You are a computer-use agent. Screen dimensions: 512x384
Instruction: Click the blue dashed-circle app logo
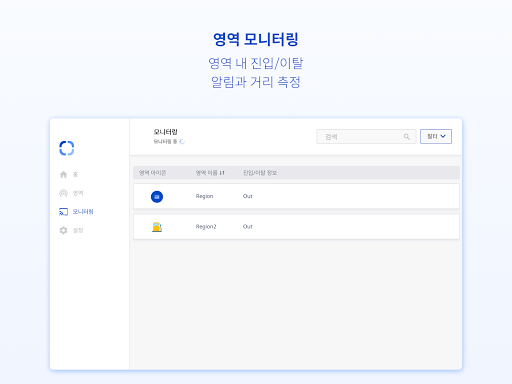(x=67, y=148)
